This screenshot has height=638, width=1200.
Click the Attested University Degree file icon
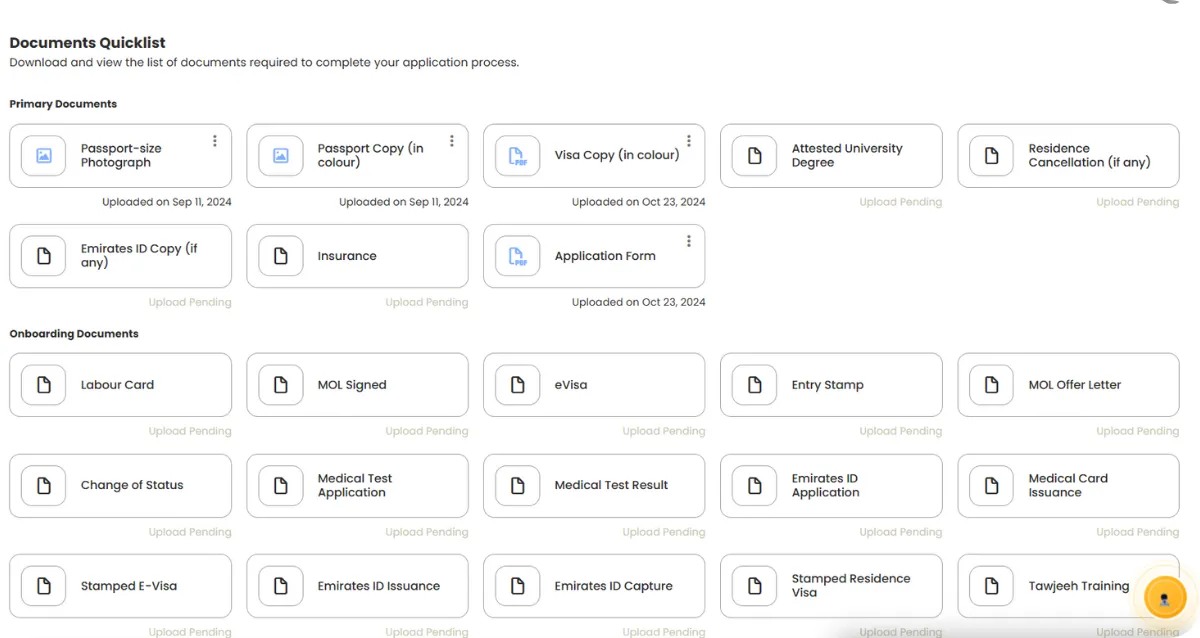pyautogui.click(x=754, y=155)
